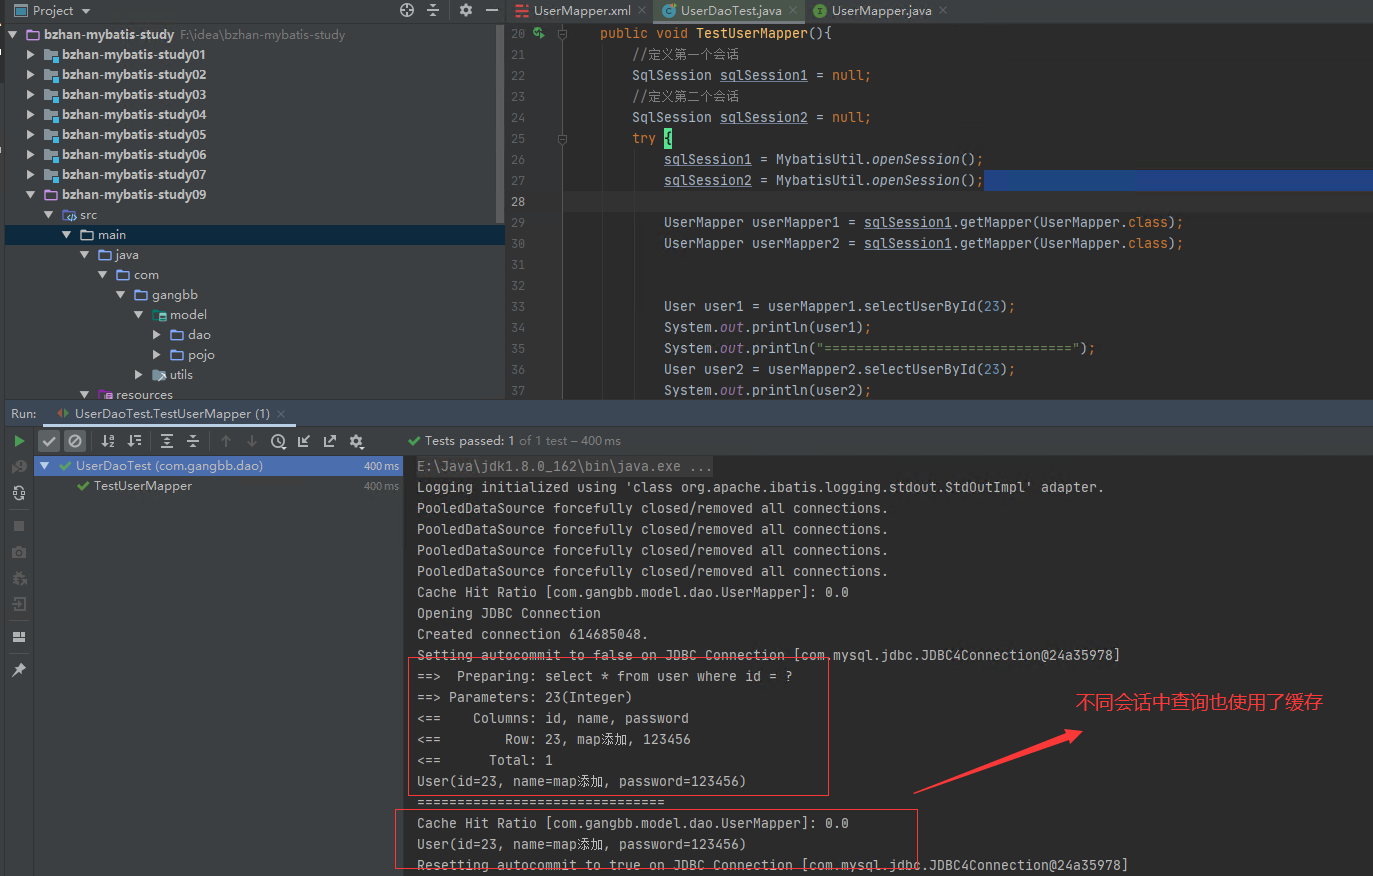Click the locate-in-project target icon
Screen dimensions: 1373x876
pyautogui.click(x=407, y=10)
